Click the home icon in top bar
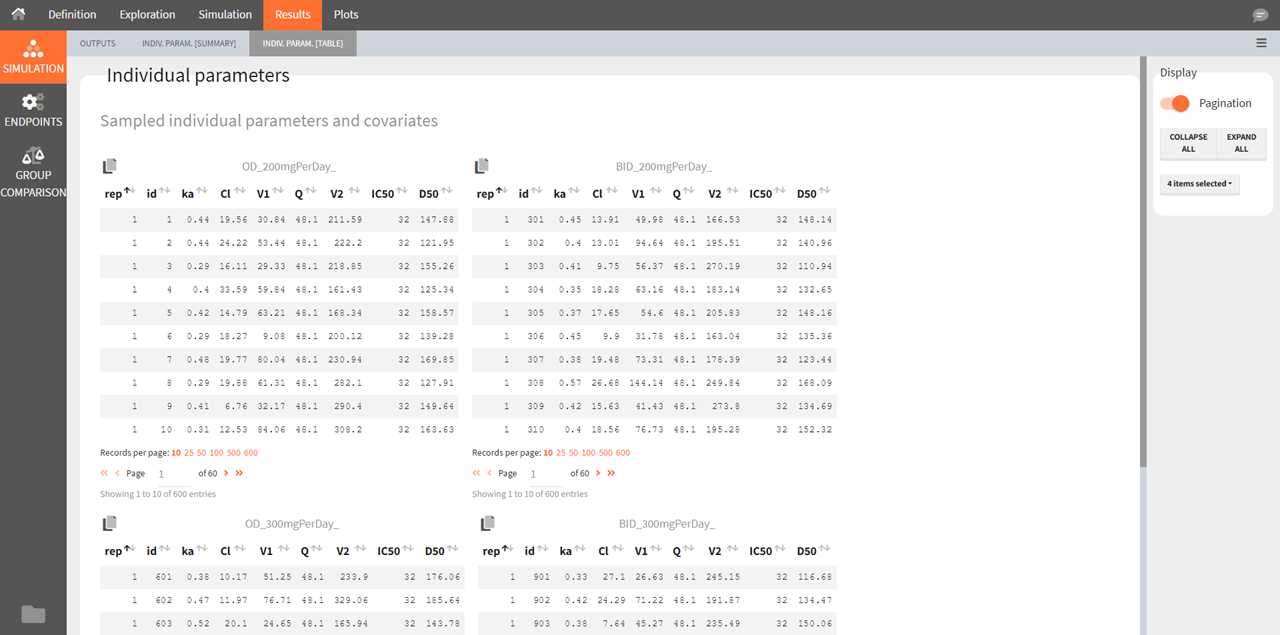 click(18, 15)
